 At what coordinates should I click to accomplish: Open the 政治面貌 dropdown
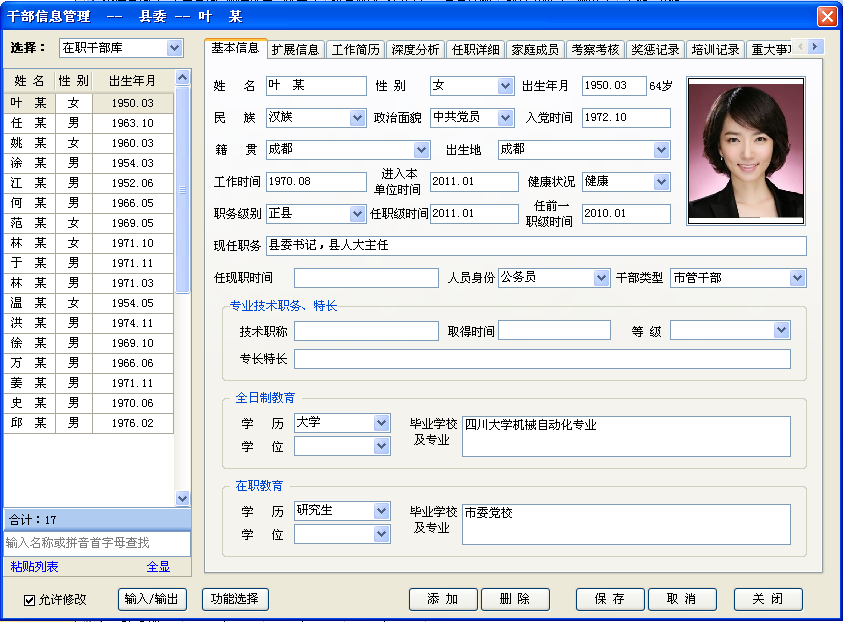[506, 118]
